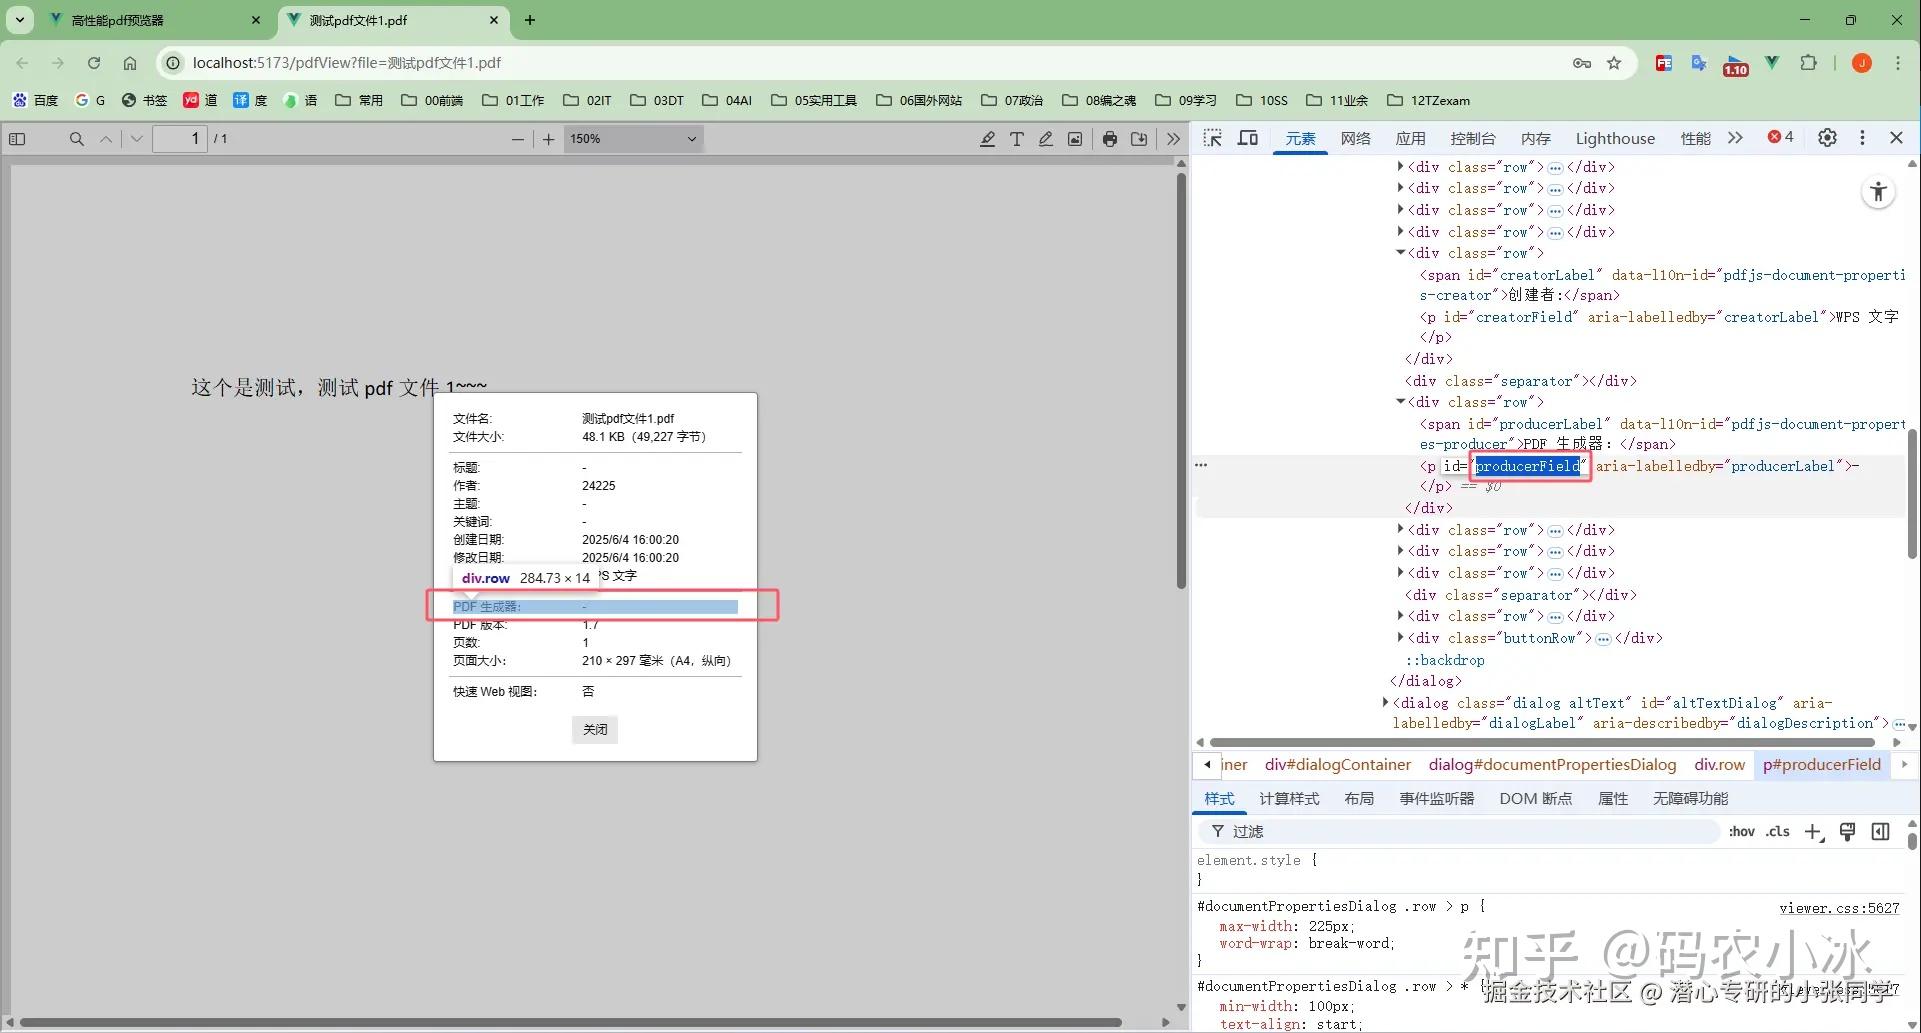Viewport: 1921px width, 1033px height.
Task: Expand the buttonRow div node
Action: 1401,637
